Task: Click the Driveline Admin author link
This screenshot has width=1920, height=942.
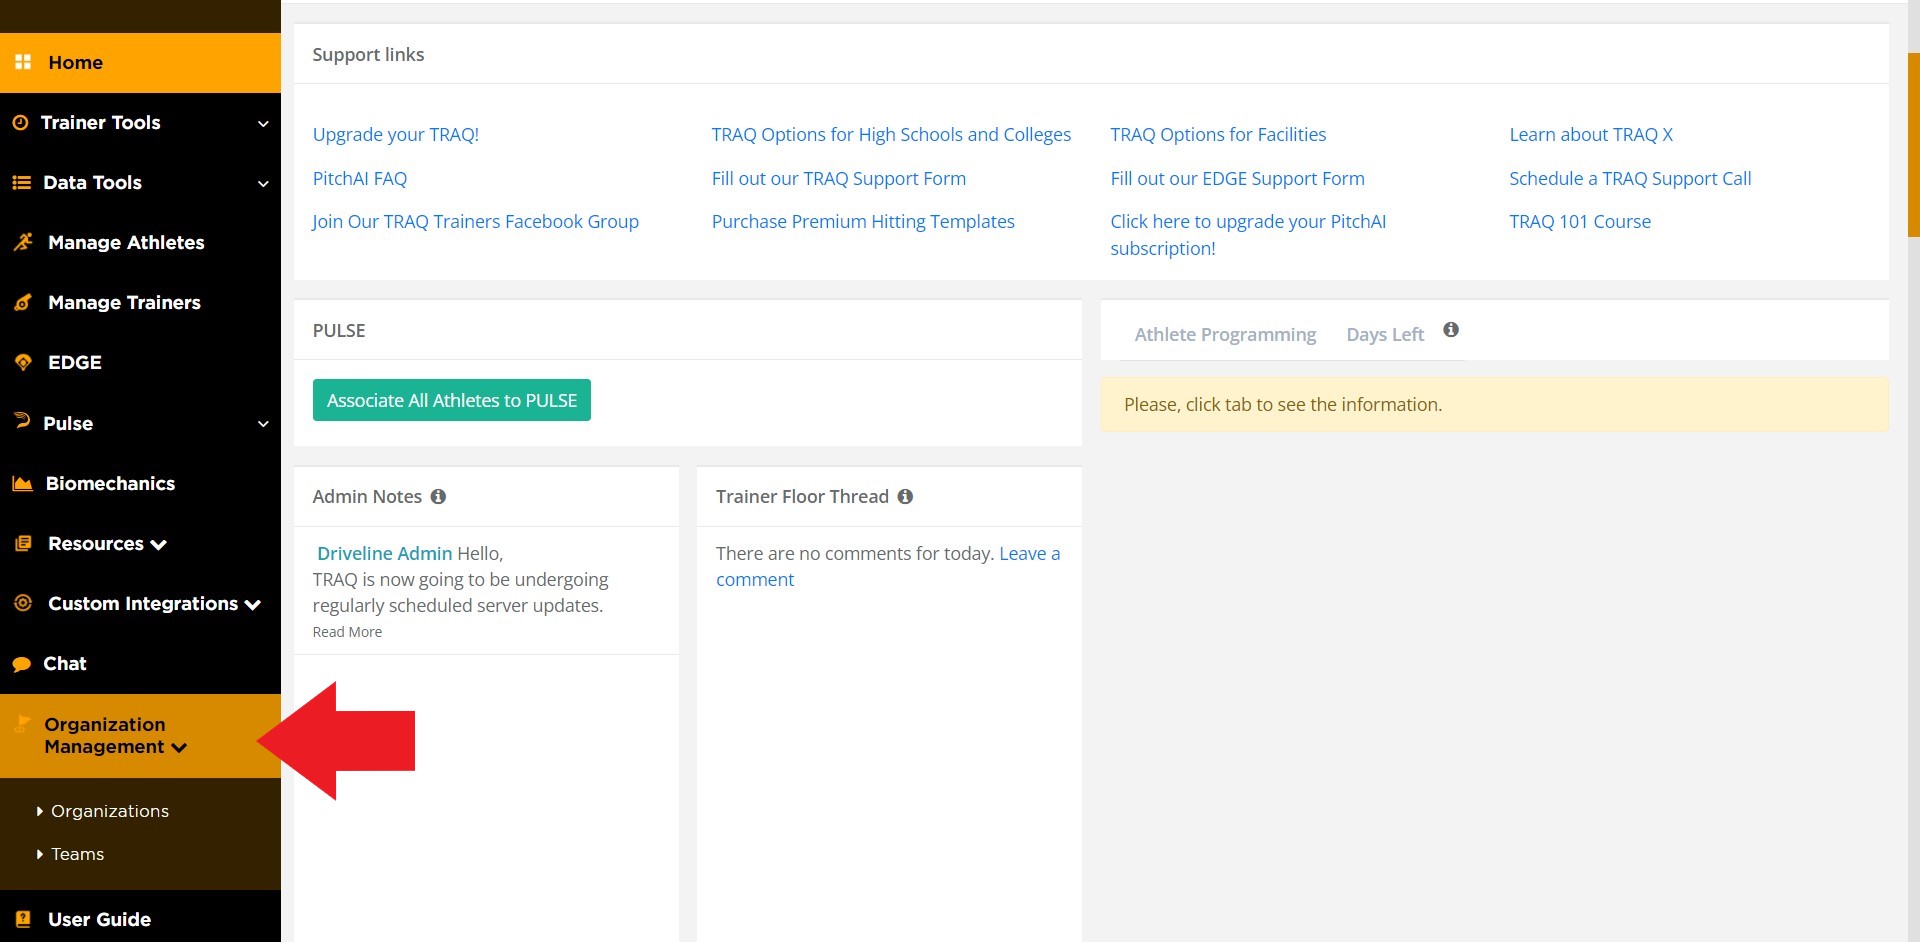Action: point(385,553)
